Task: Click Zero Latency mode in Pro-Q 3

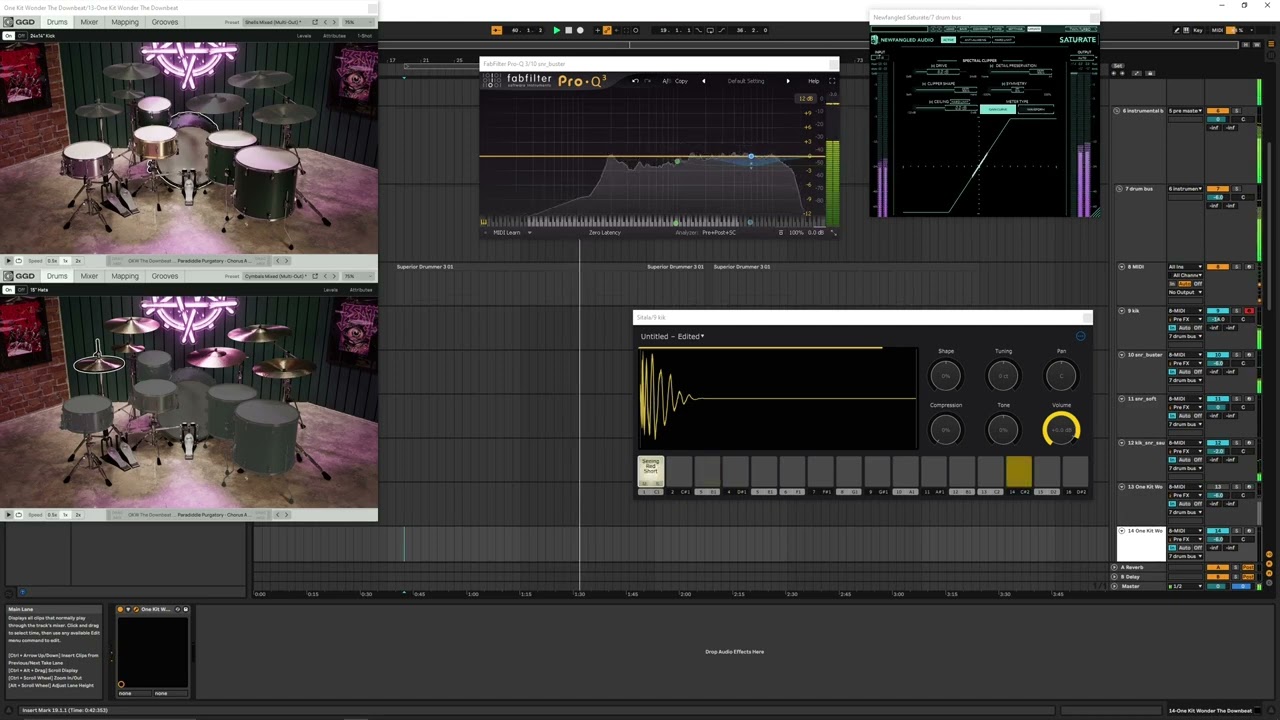Action: 605,233
